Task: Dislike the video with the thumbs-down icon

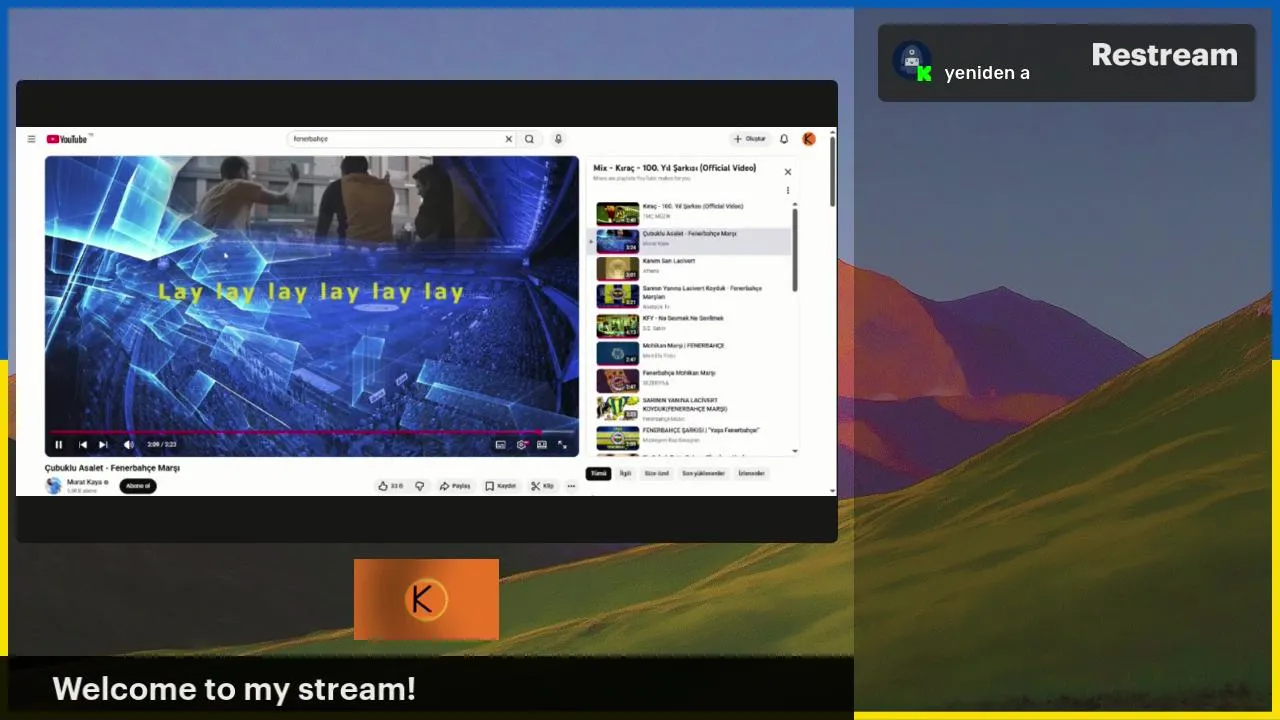Action: click(419, 486)
